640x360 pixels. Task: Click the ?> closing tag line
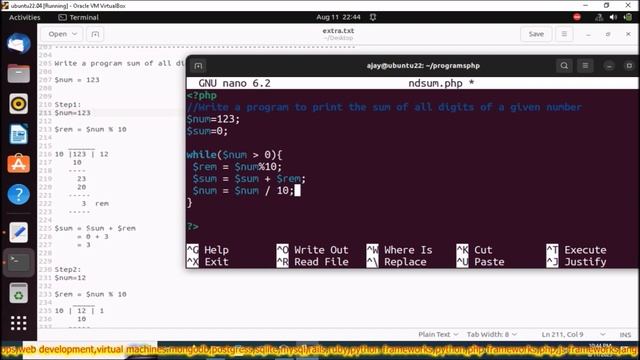tap(193, 227)
